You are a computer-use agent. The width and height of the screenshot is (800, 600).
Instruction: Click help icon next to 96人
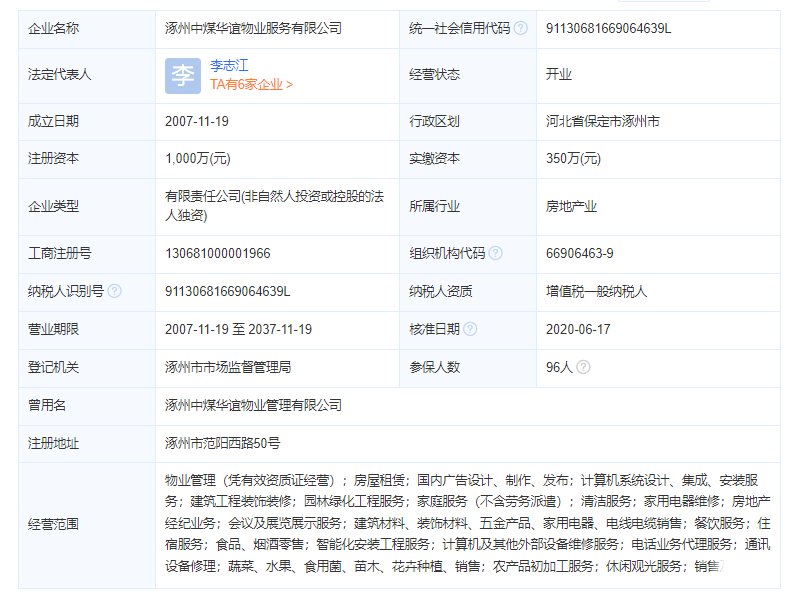pyautogui.click(x=583, y=367)
